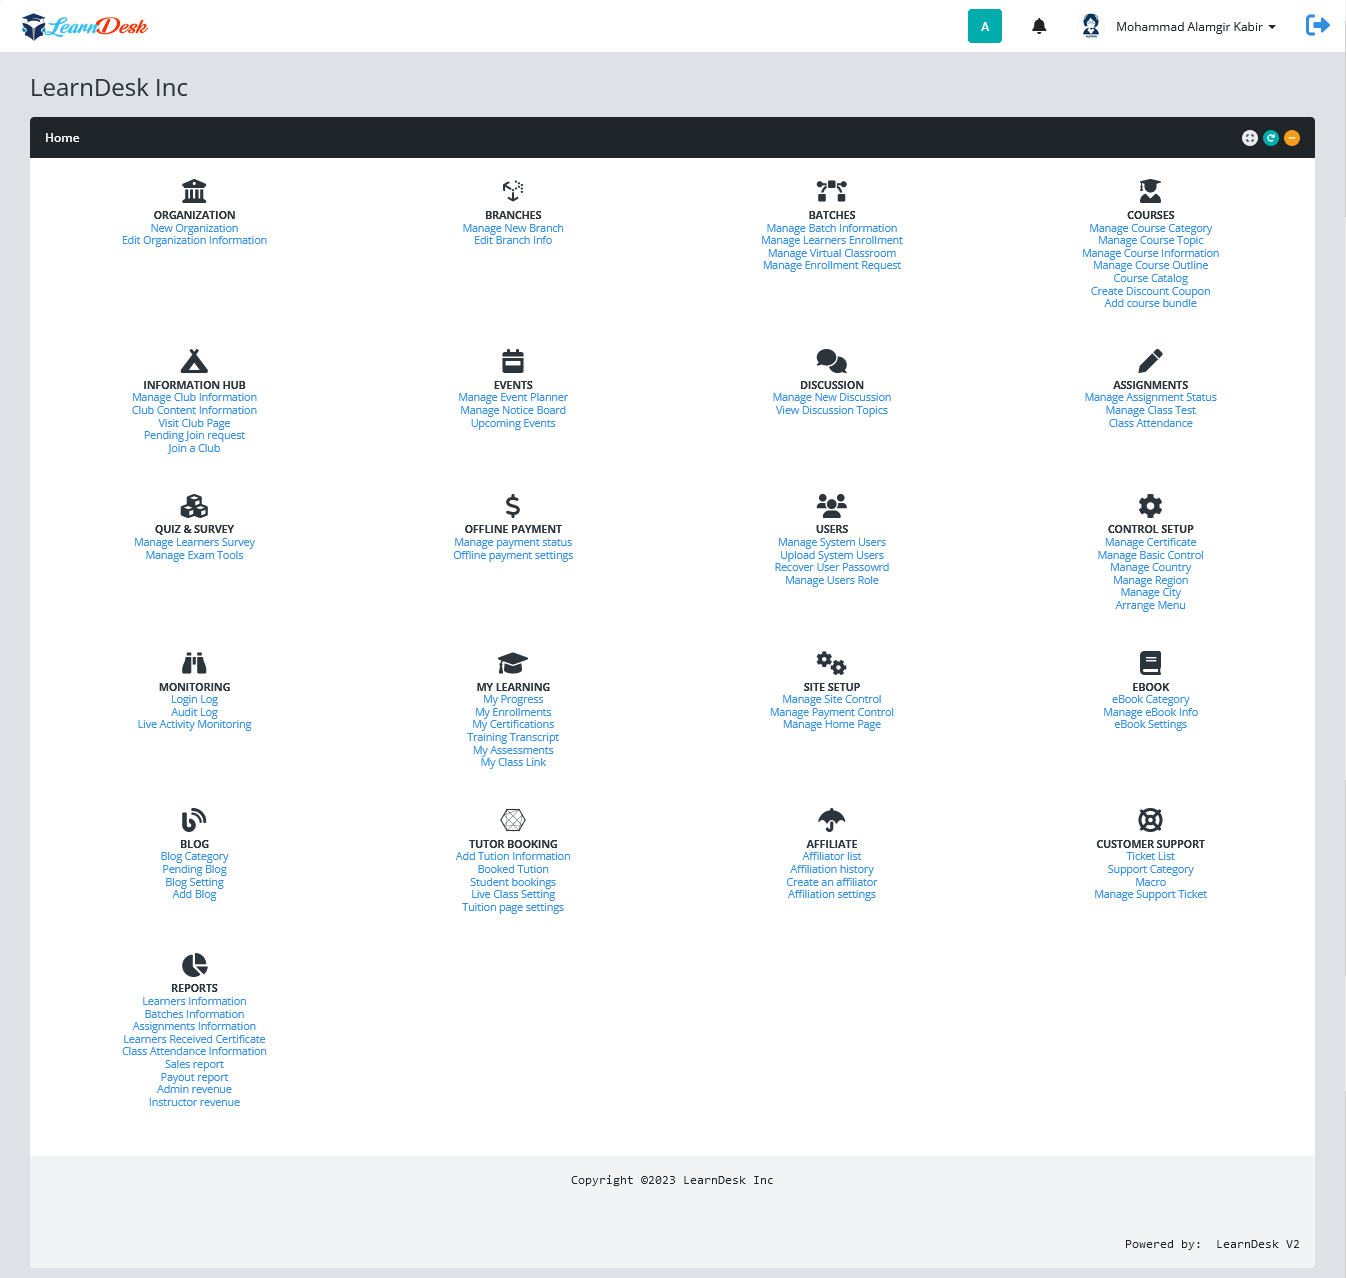Open Live Activity Monitoring link
This screenshot has width=1346, height=1278.
(194, 724)
